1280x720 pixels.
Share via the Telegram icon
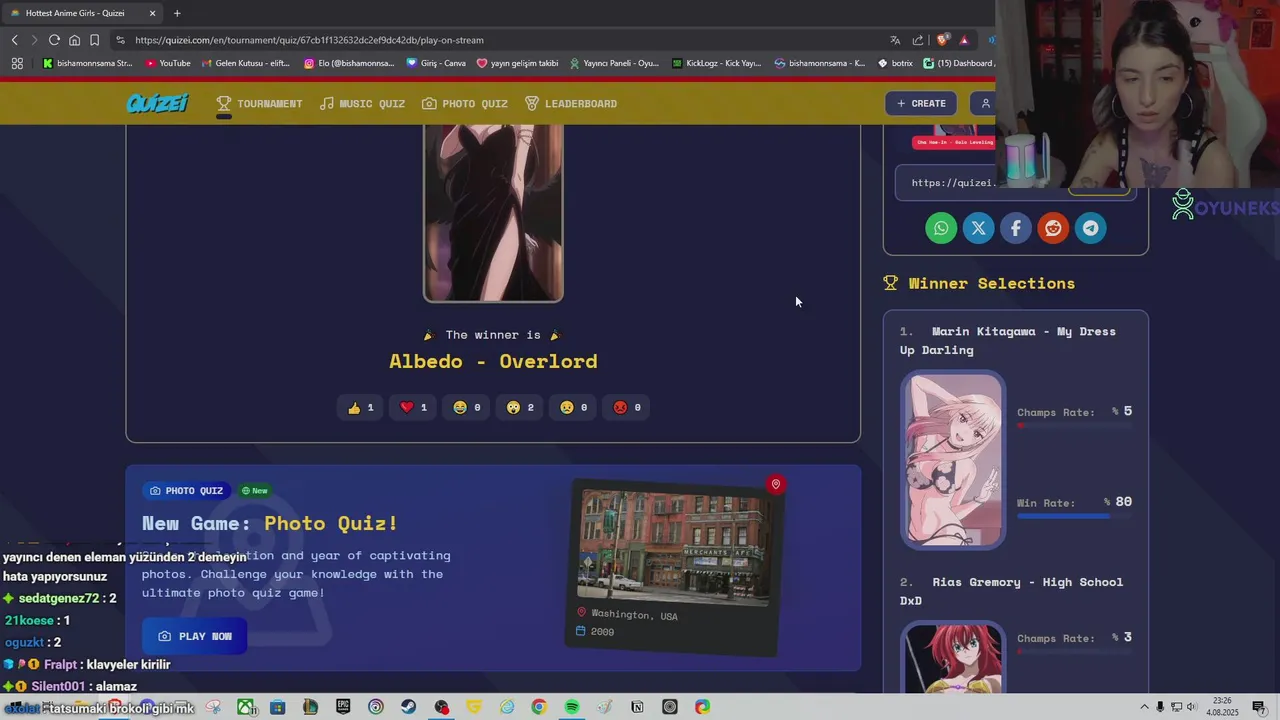[x=1090, y=228]
